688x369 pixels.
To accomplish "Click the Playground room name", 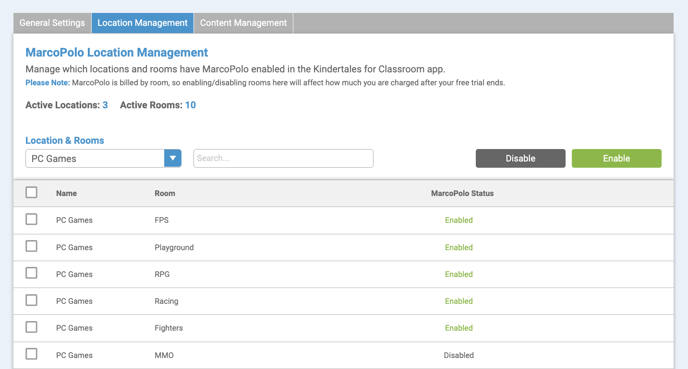I will (174, 247).
